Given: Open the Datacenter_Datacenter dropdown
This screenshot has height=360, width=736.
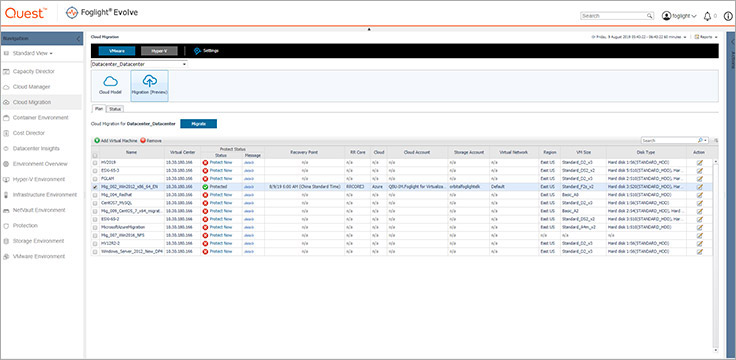Looking at the screenshot, I should (x=139, y=64).
